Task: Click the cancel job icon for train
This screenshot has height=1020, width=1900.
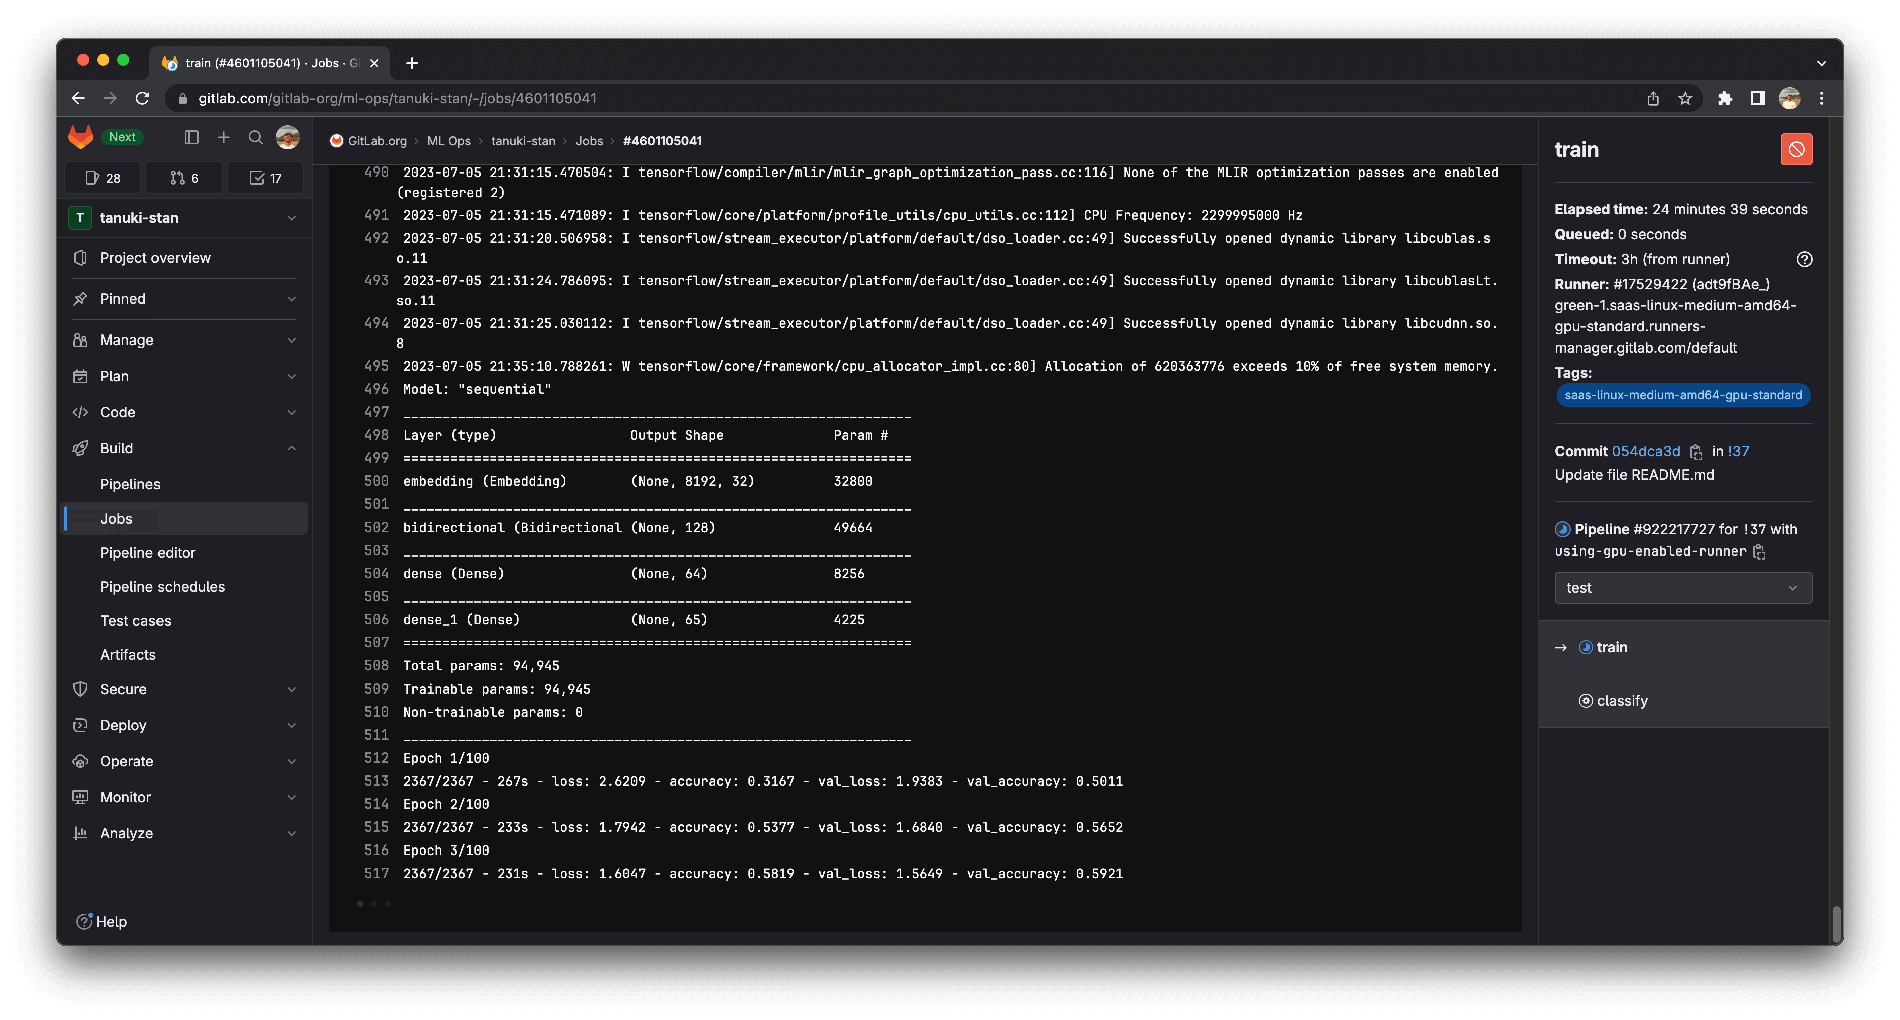Action: coord(1796,148)
